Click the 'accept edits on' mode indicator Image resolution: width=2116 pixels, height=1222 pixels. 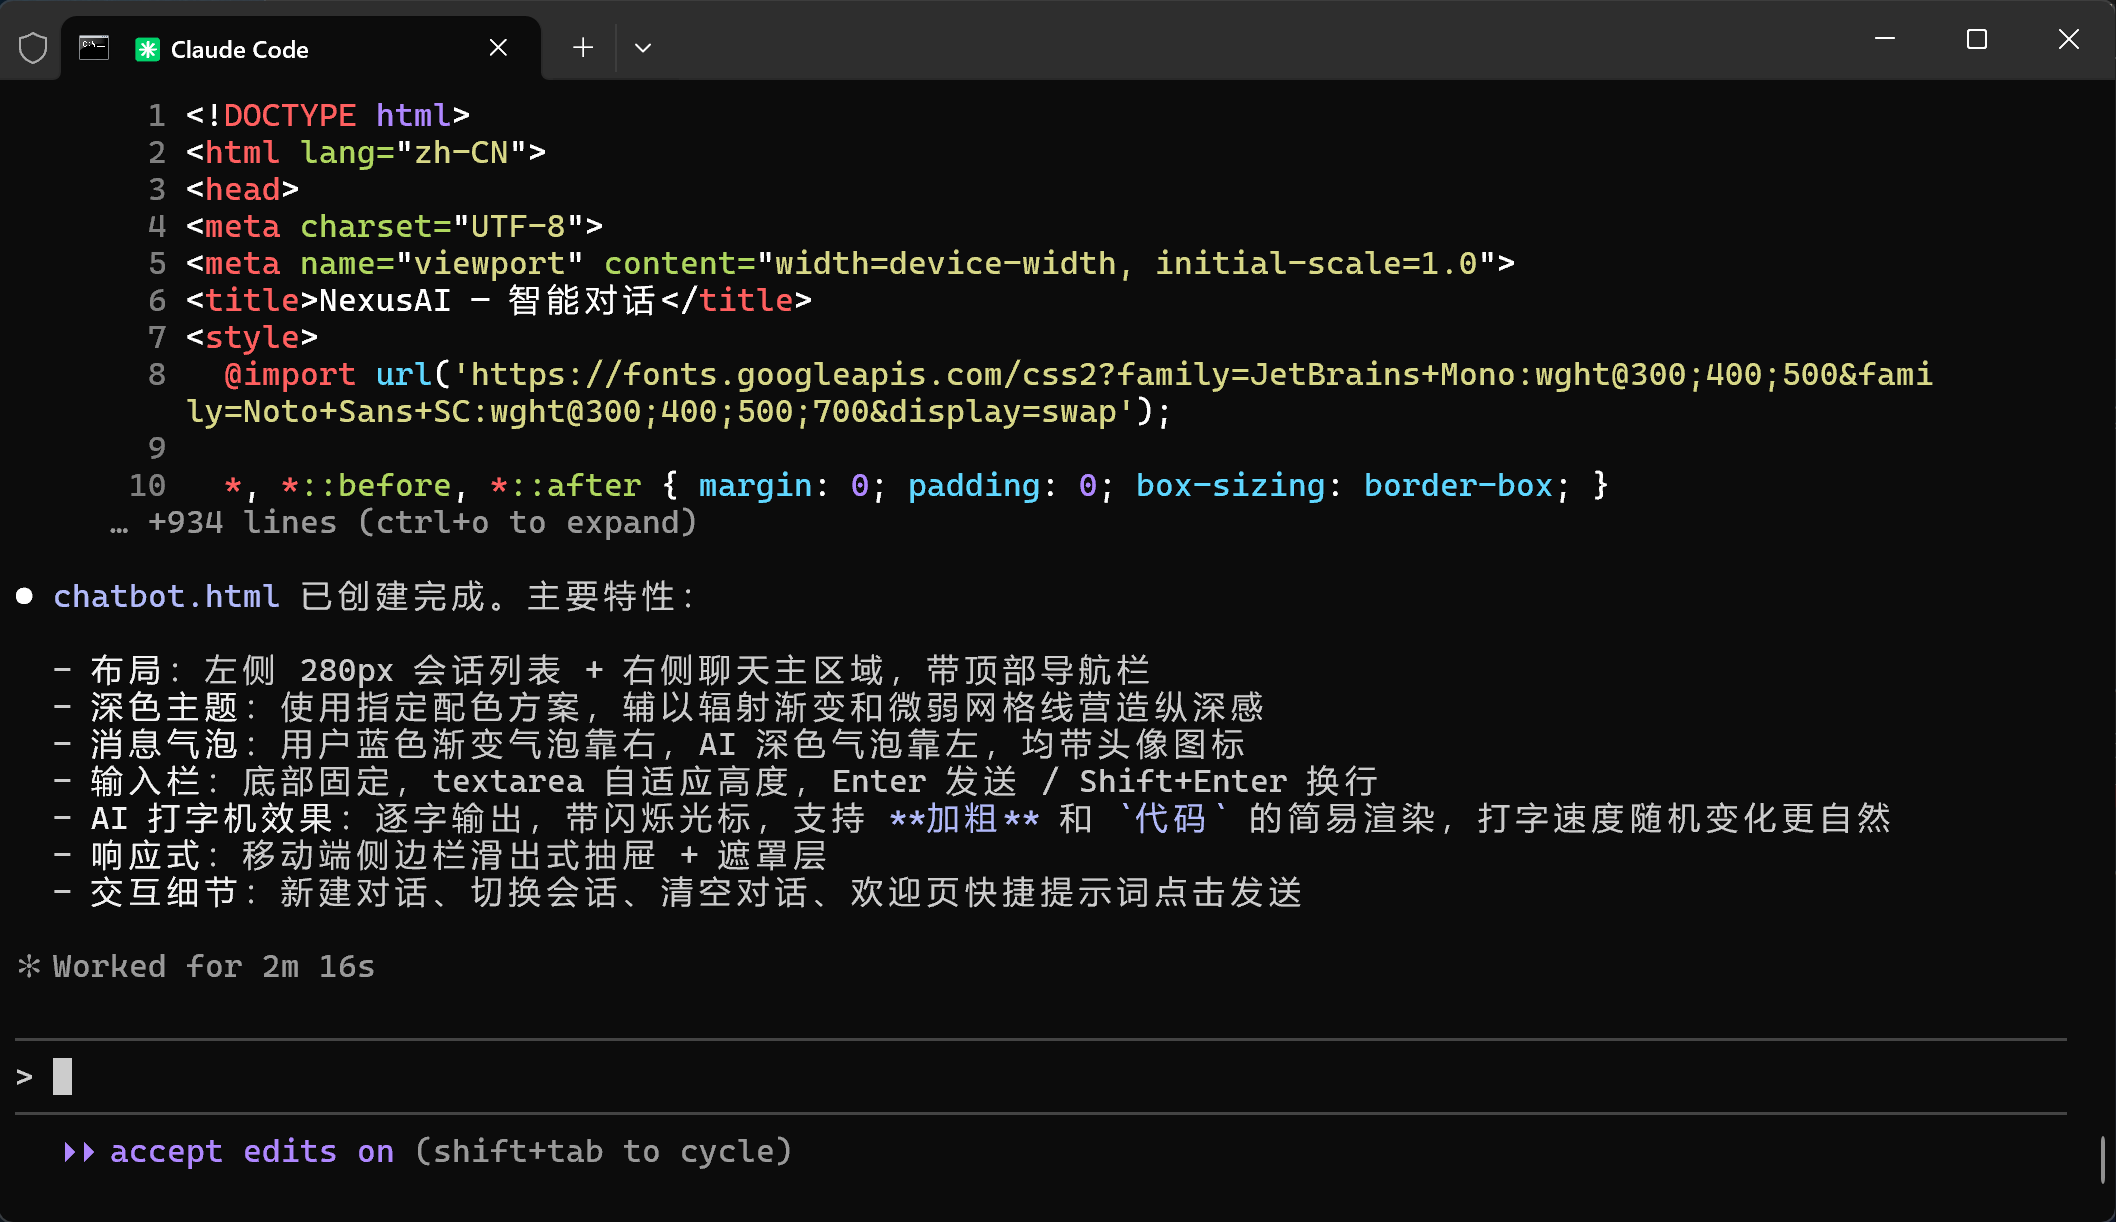(252, 1151)
